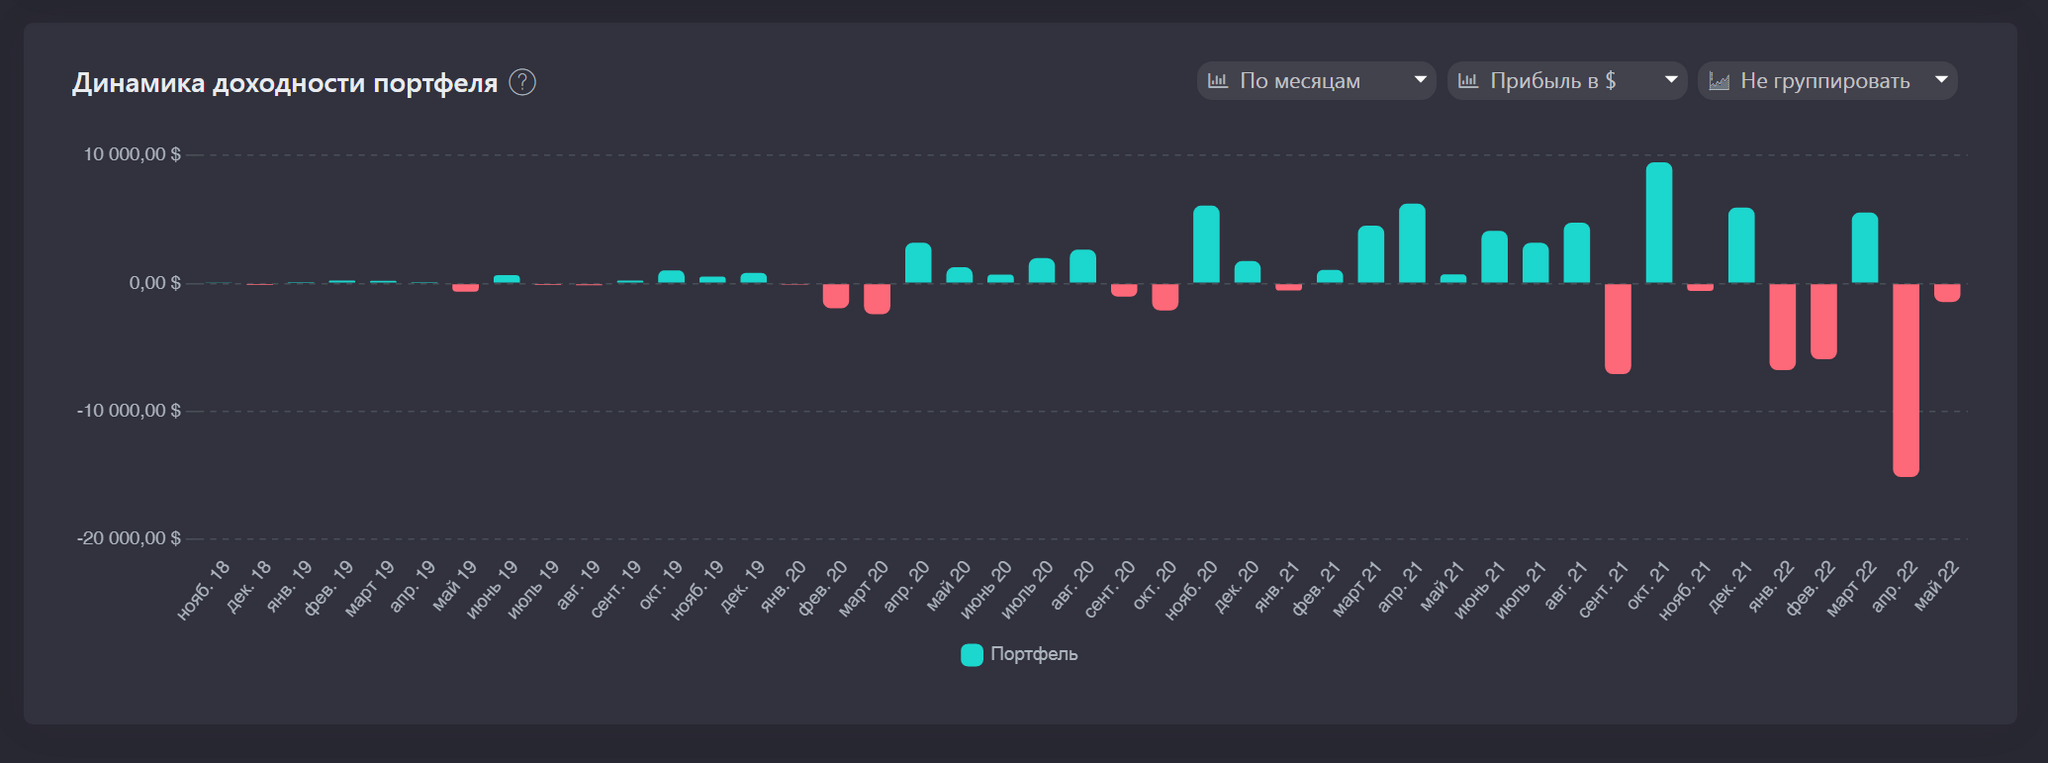Click the arrow of 'Не группировать' dropdown
This screenshot has width=2048, height=763.
coord(1941,80)
